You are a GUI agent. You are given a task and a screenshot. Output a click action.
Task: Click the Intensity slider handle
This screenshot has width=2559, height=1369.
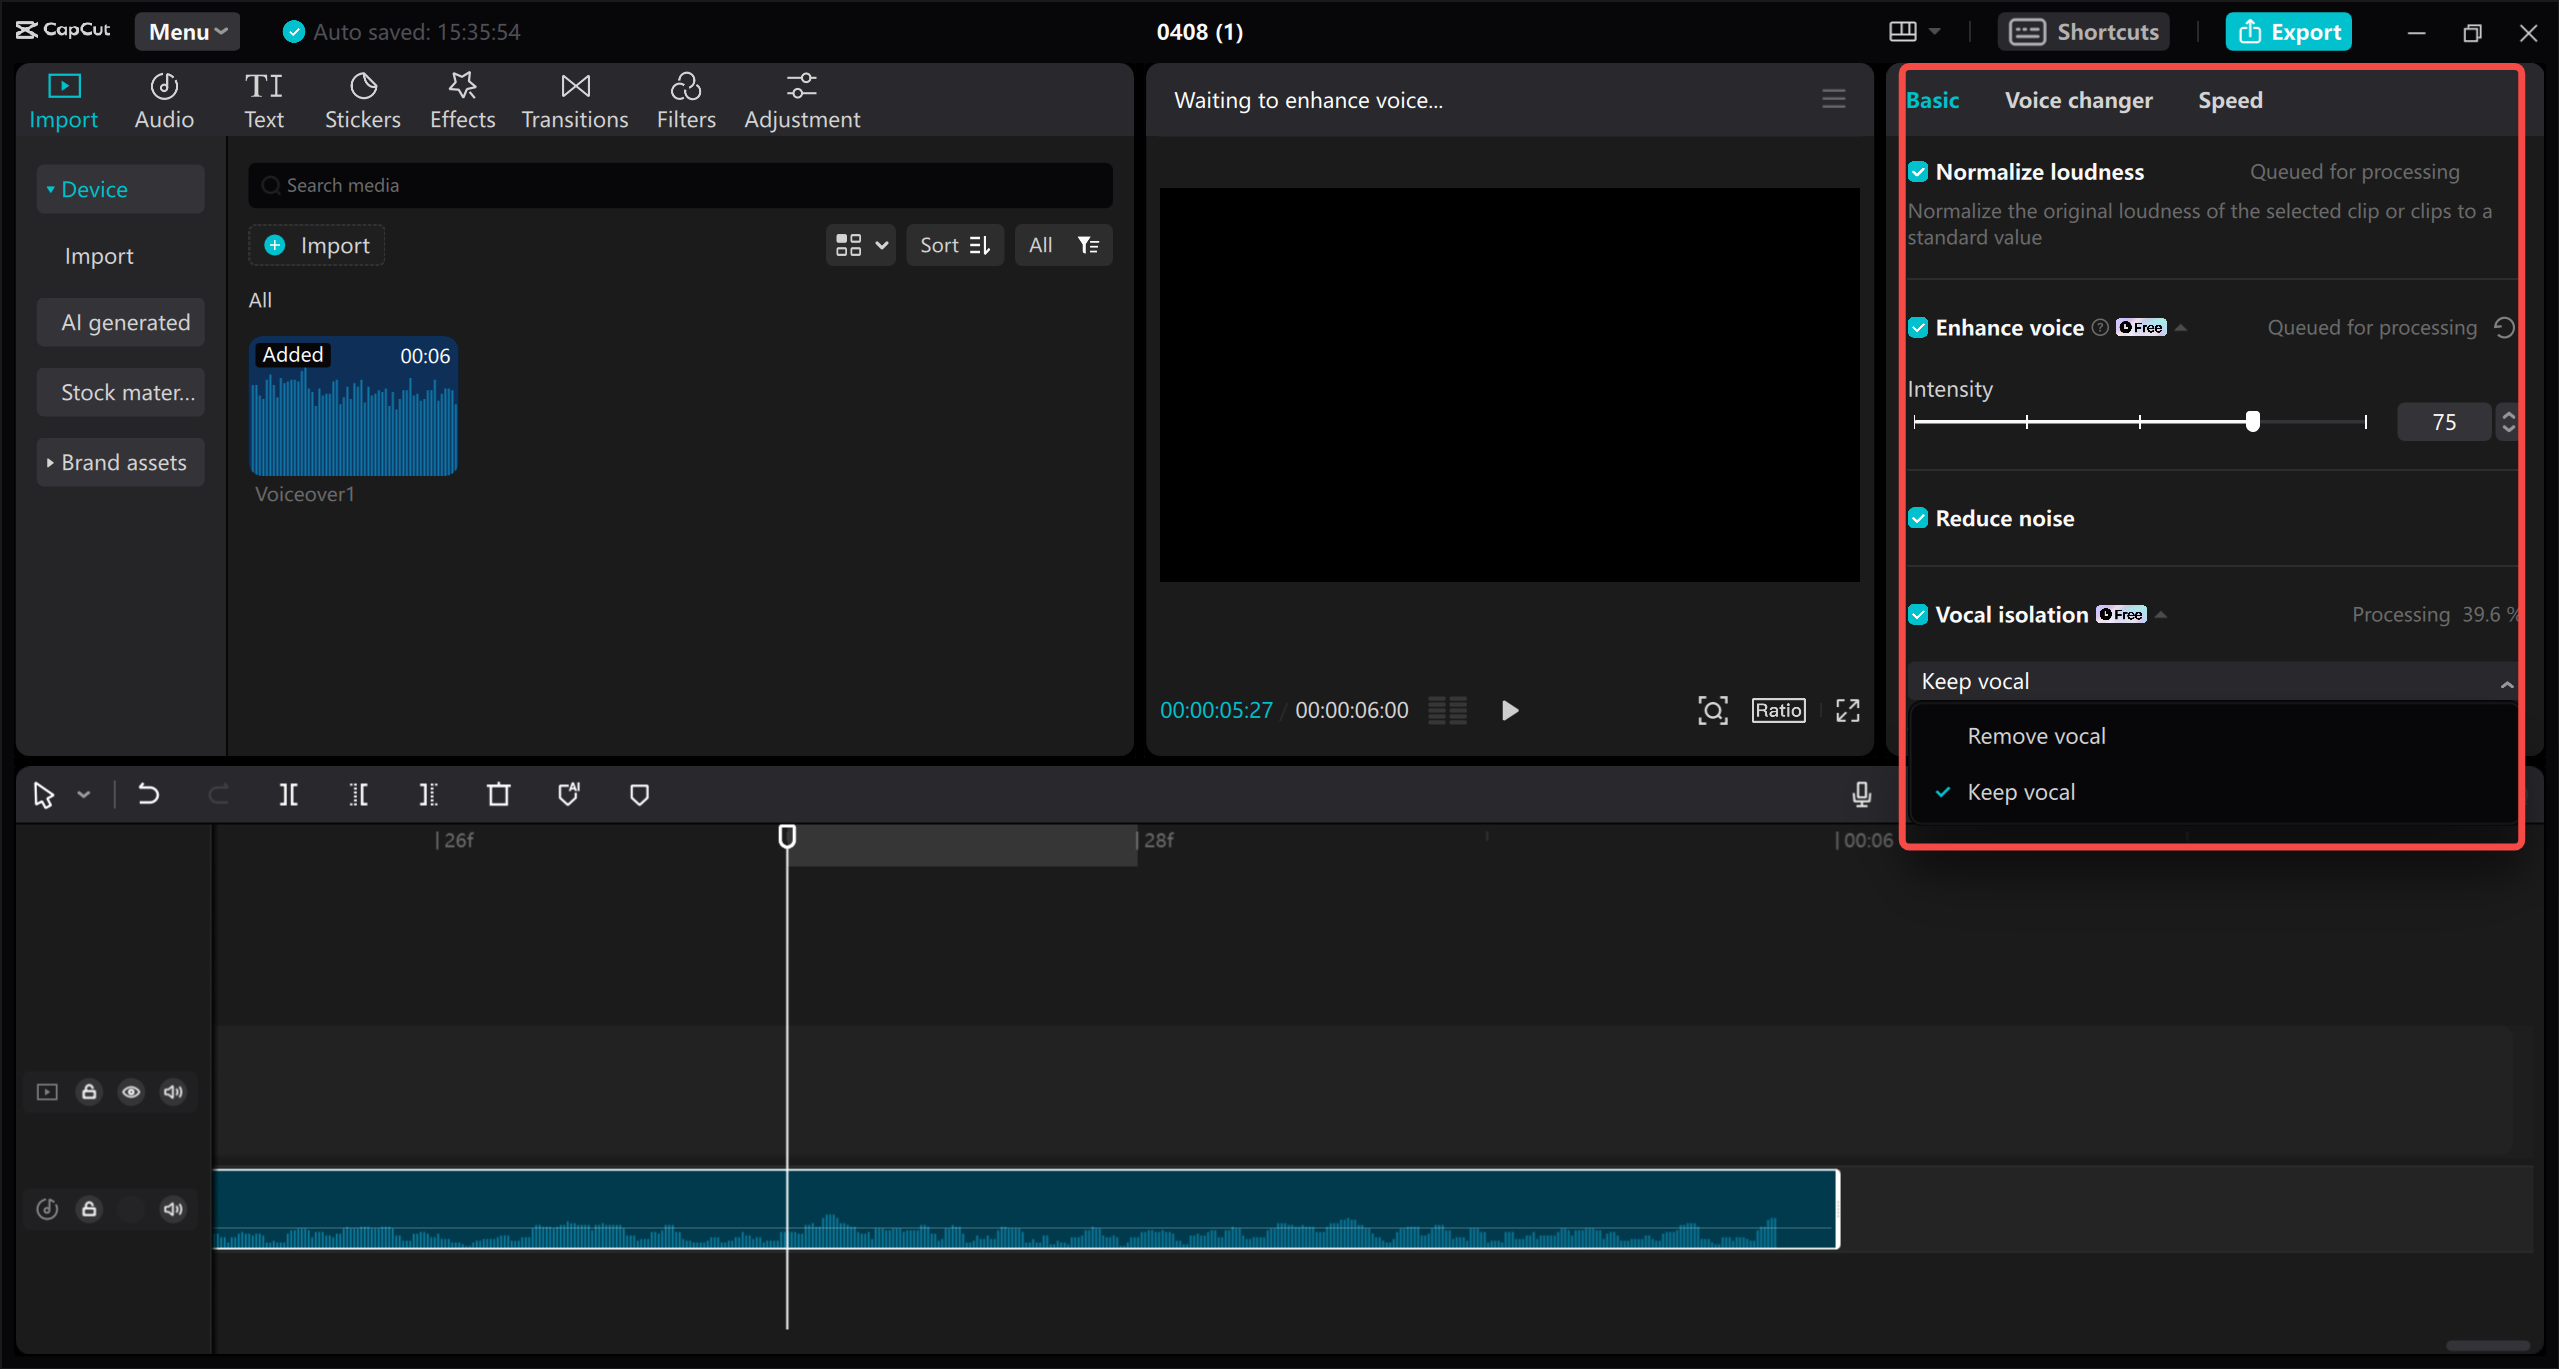click(2251, 421)
